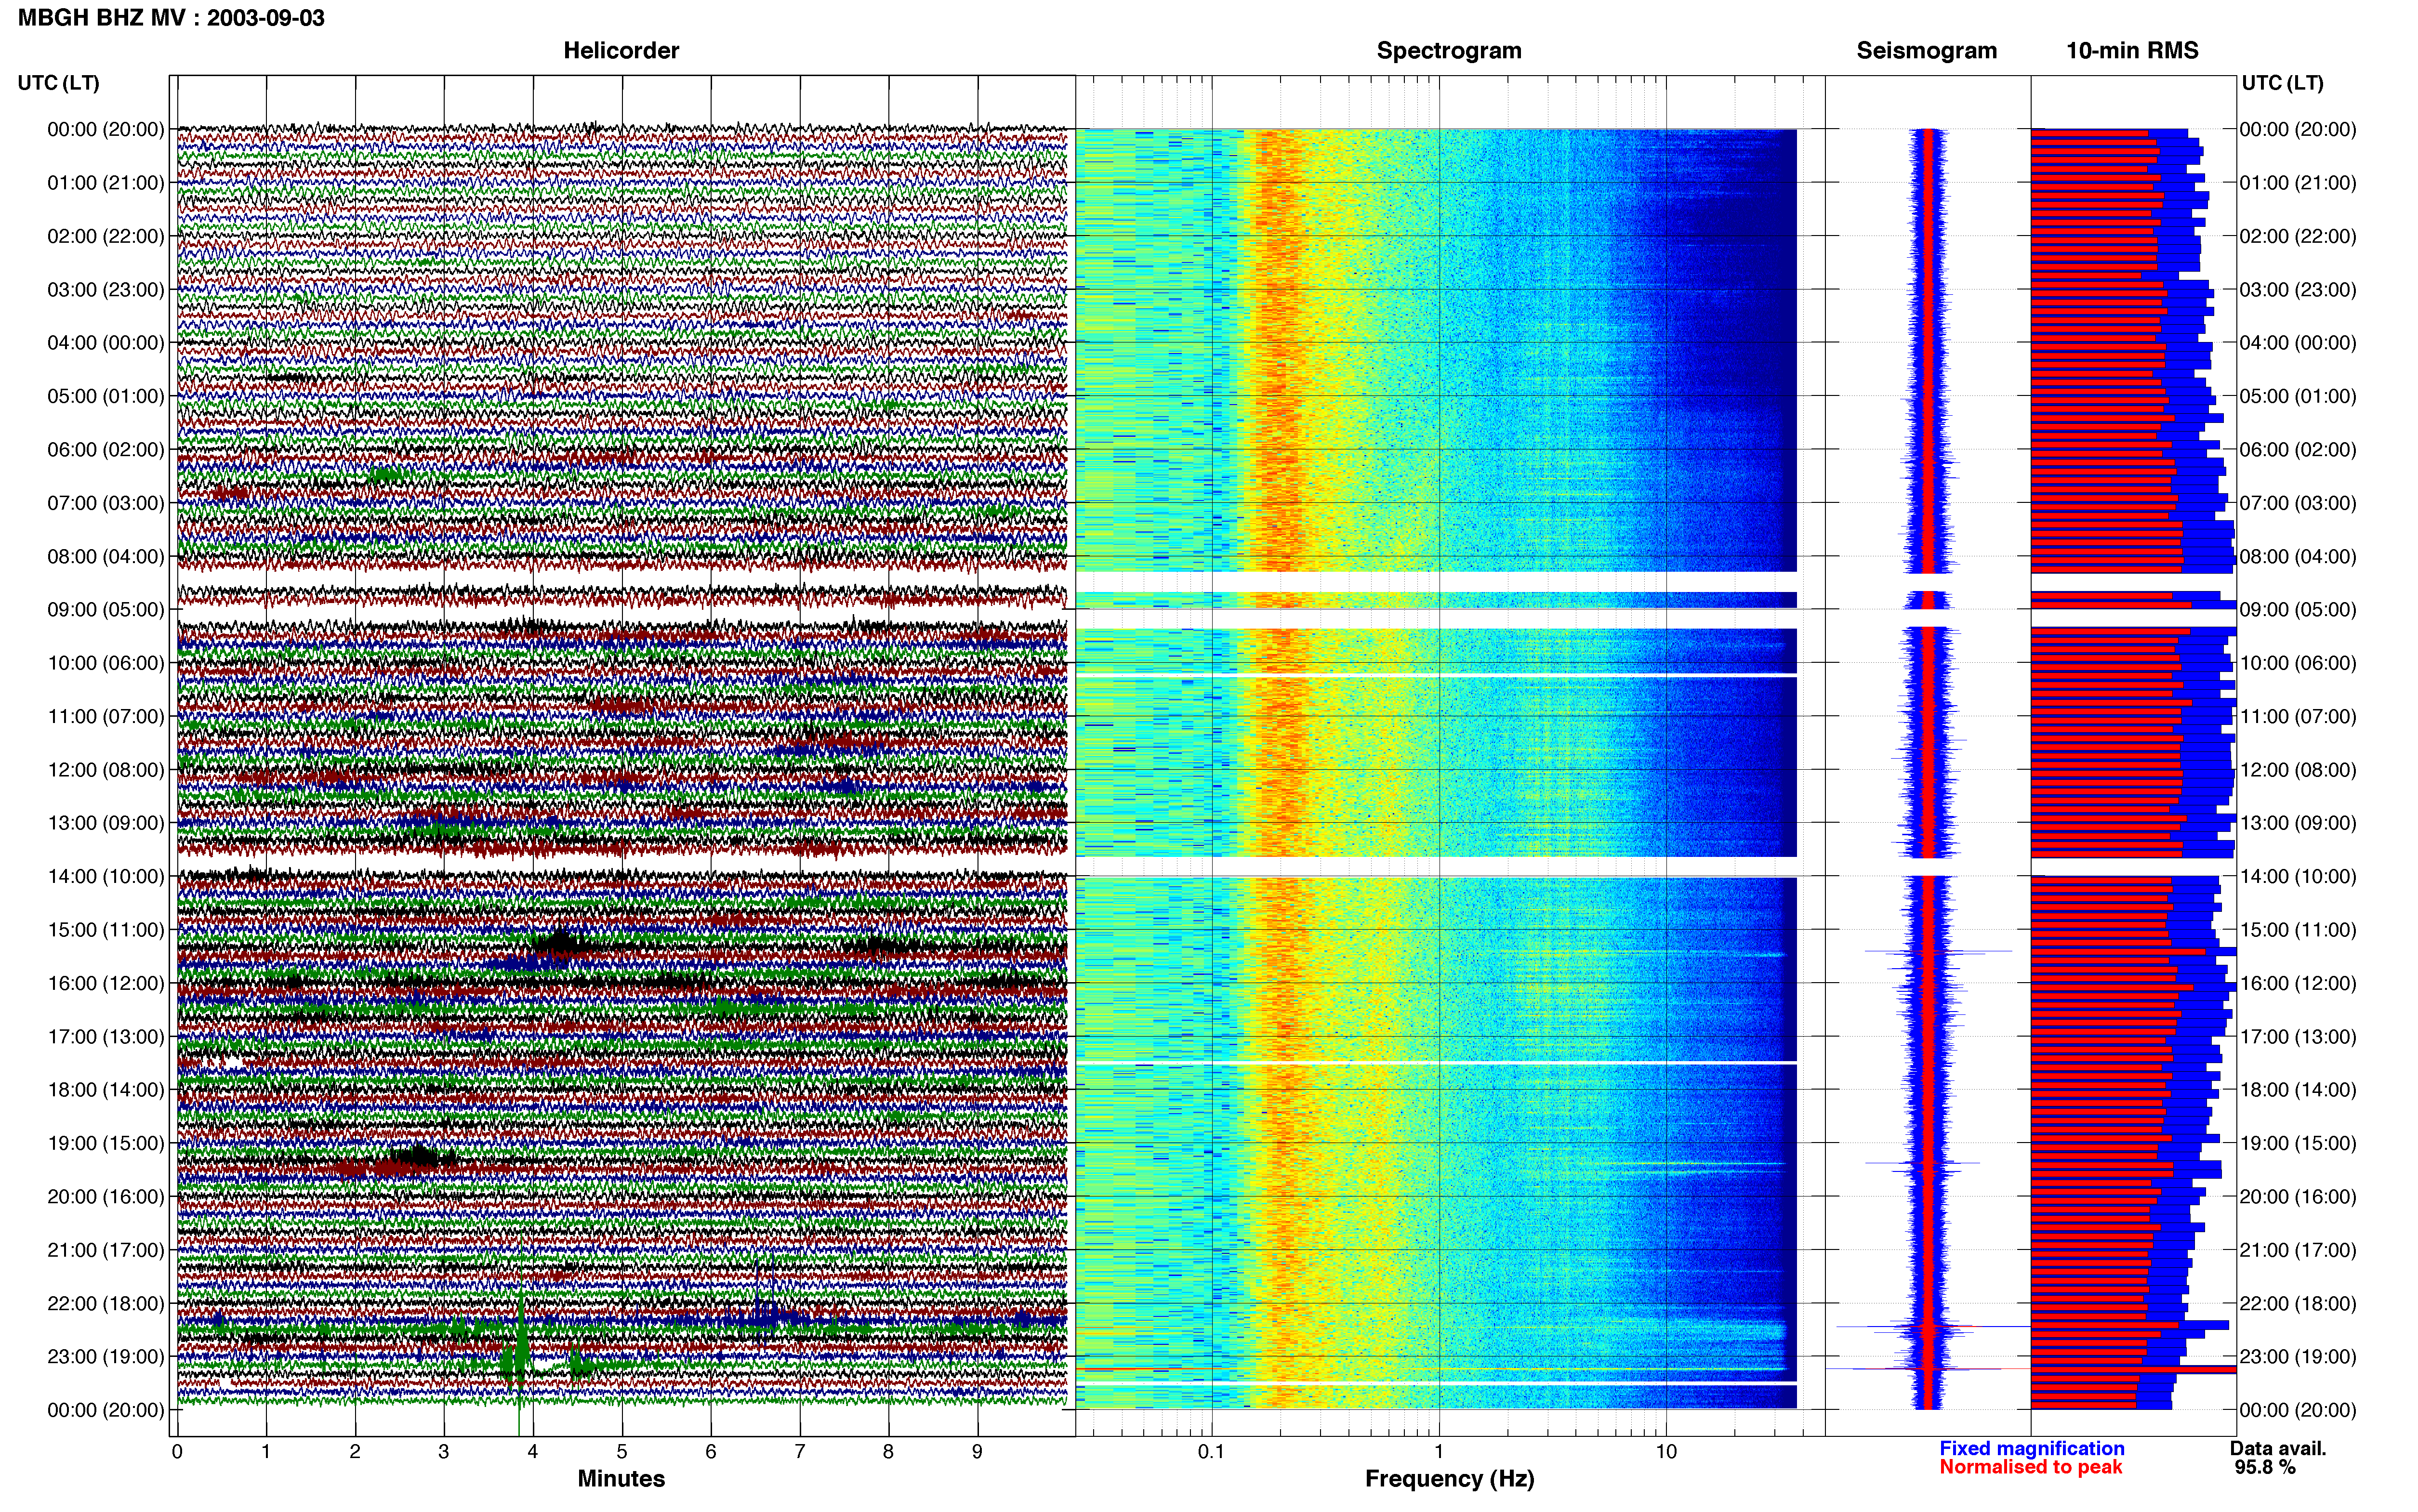
Task: Click left time label '00:00 (20:00)' at top
Action: (106, 129)
